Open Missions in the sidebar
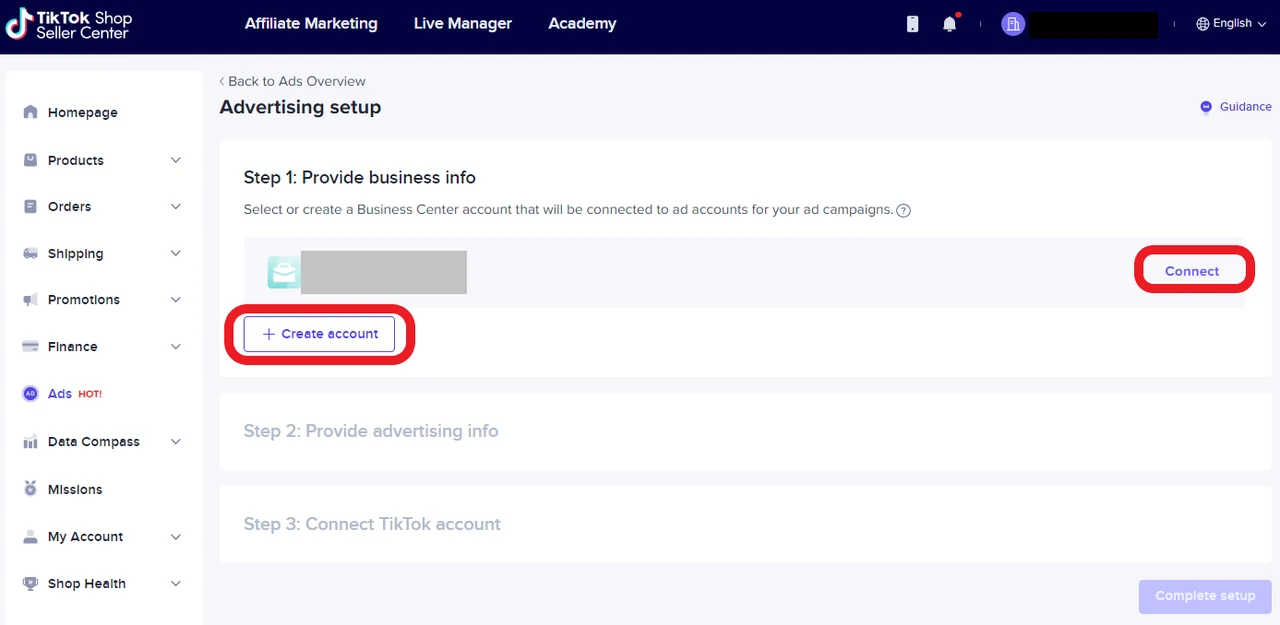 75,490
